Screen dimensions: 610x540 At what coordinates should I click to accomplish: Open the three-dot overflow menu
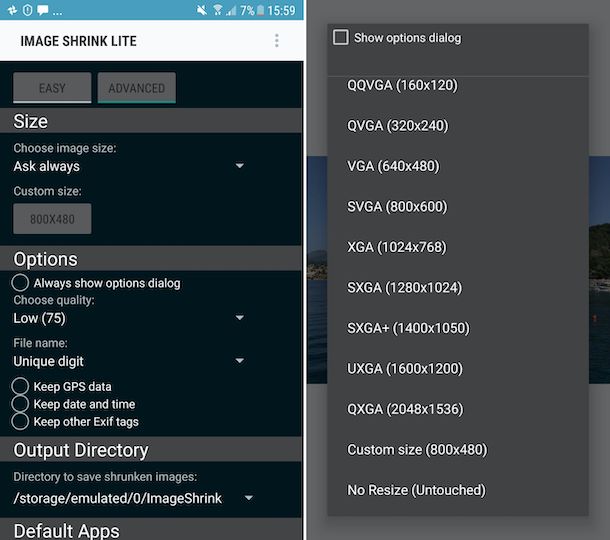coord(277,40)
